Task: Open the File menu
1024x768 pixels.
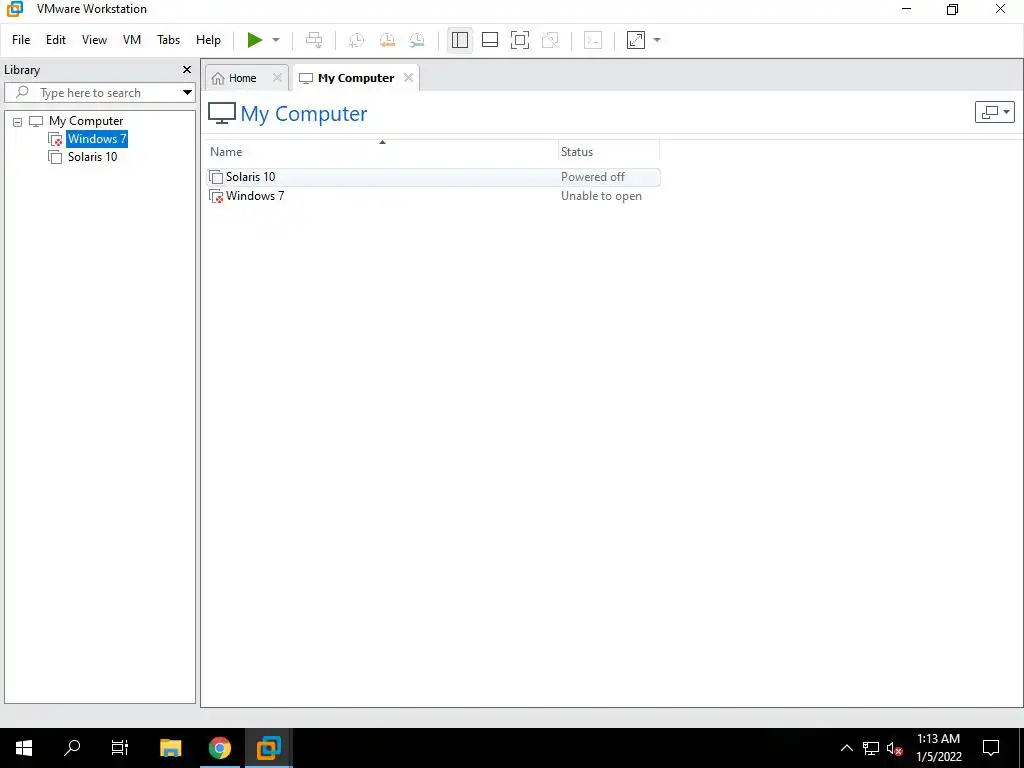Action: pos(21,40)
